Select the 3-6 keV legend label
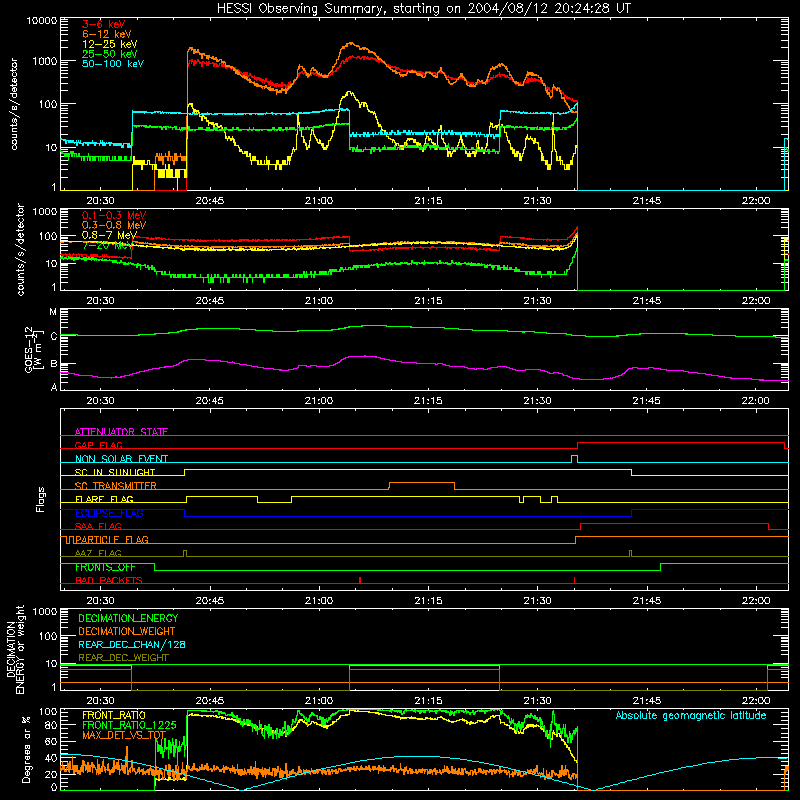This screenshot has width=800, height=800. coord(103,24)
